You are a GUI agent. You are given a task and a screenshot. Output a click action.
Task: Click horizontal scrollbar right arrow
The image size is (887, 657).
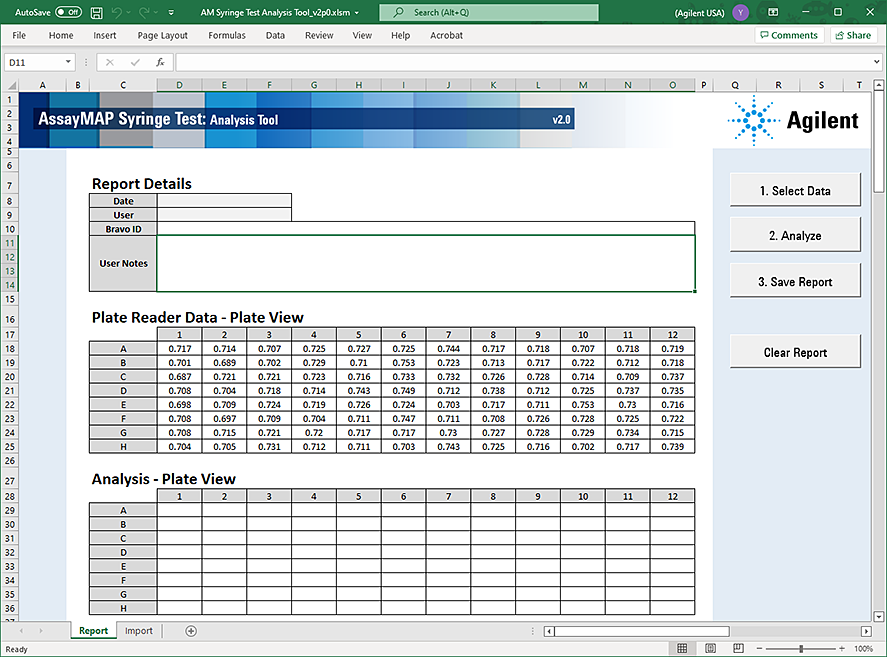(866, 631)
